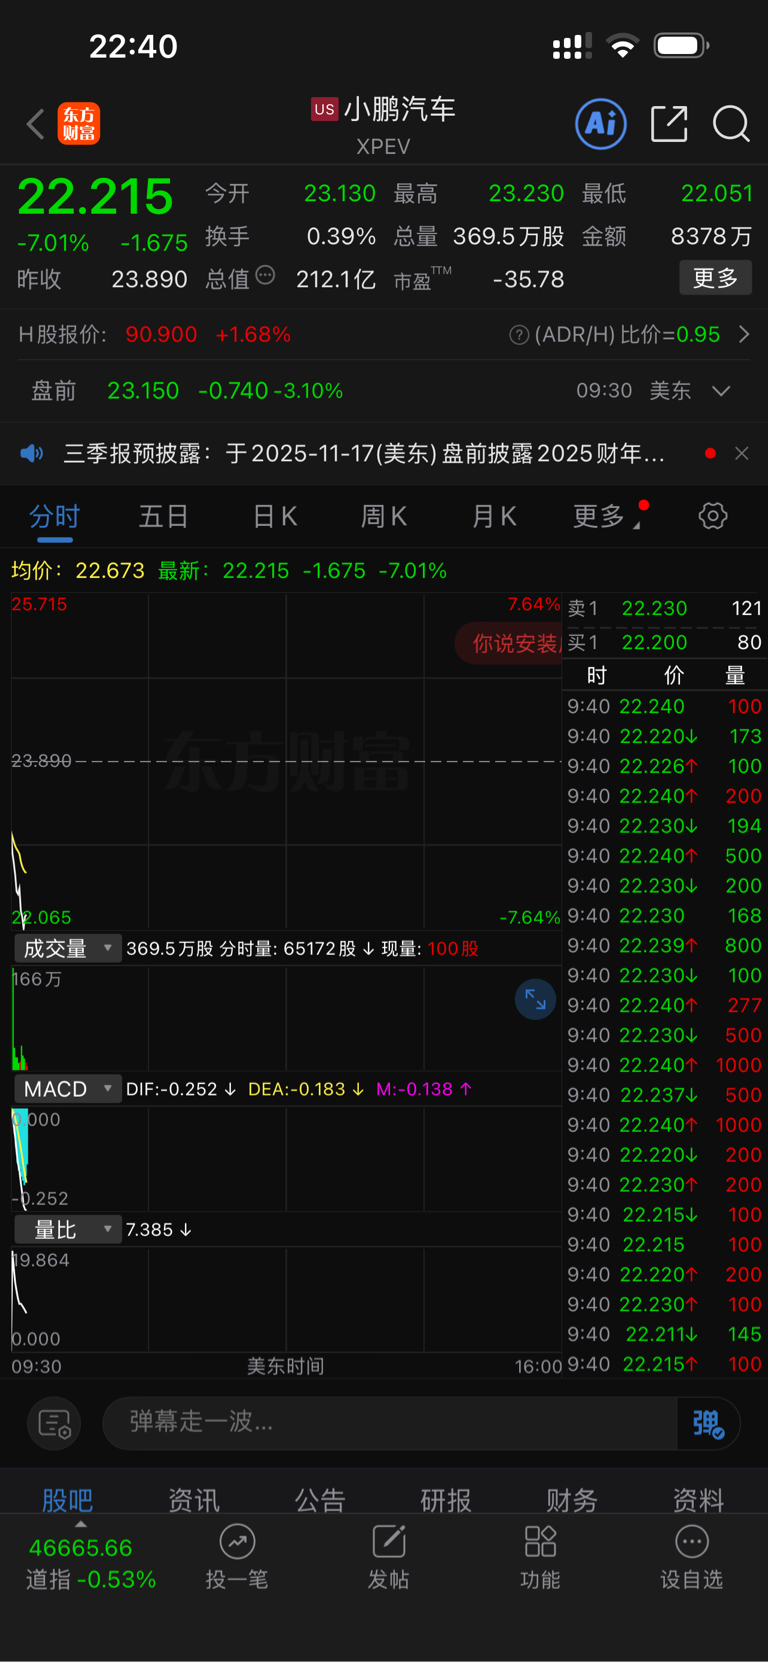Open the 成交量 indicator dropdown
Screen dimensions: 768x1662
point(67,948)
